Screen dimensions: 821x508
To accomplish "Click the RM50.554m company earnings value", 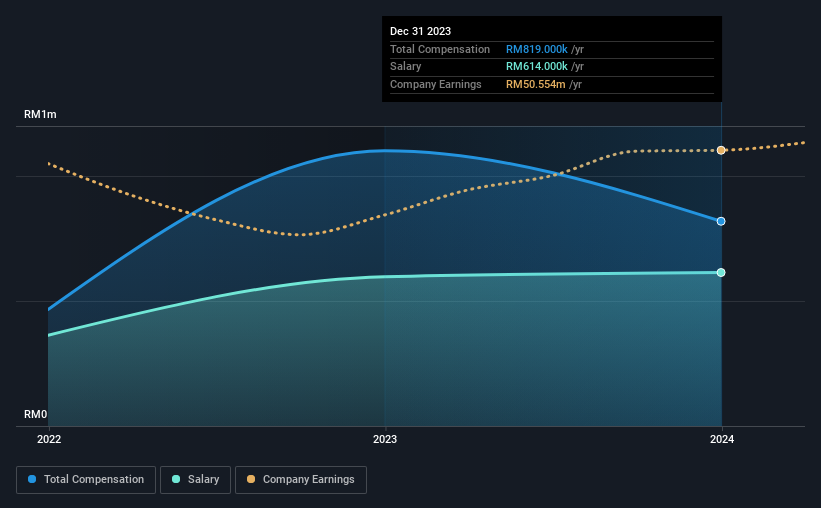I will 536,84.
